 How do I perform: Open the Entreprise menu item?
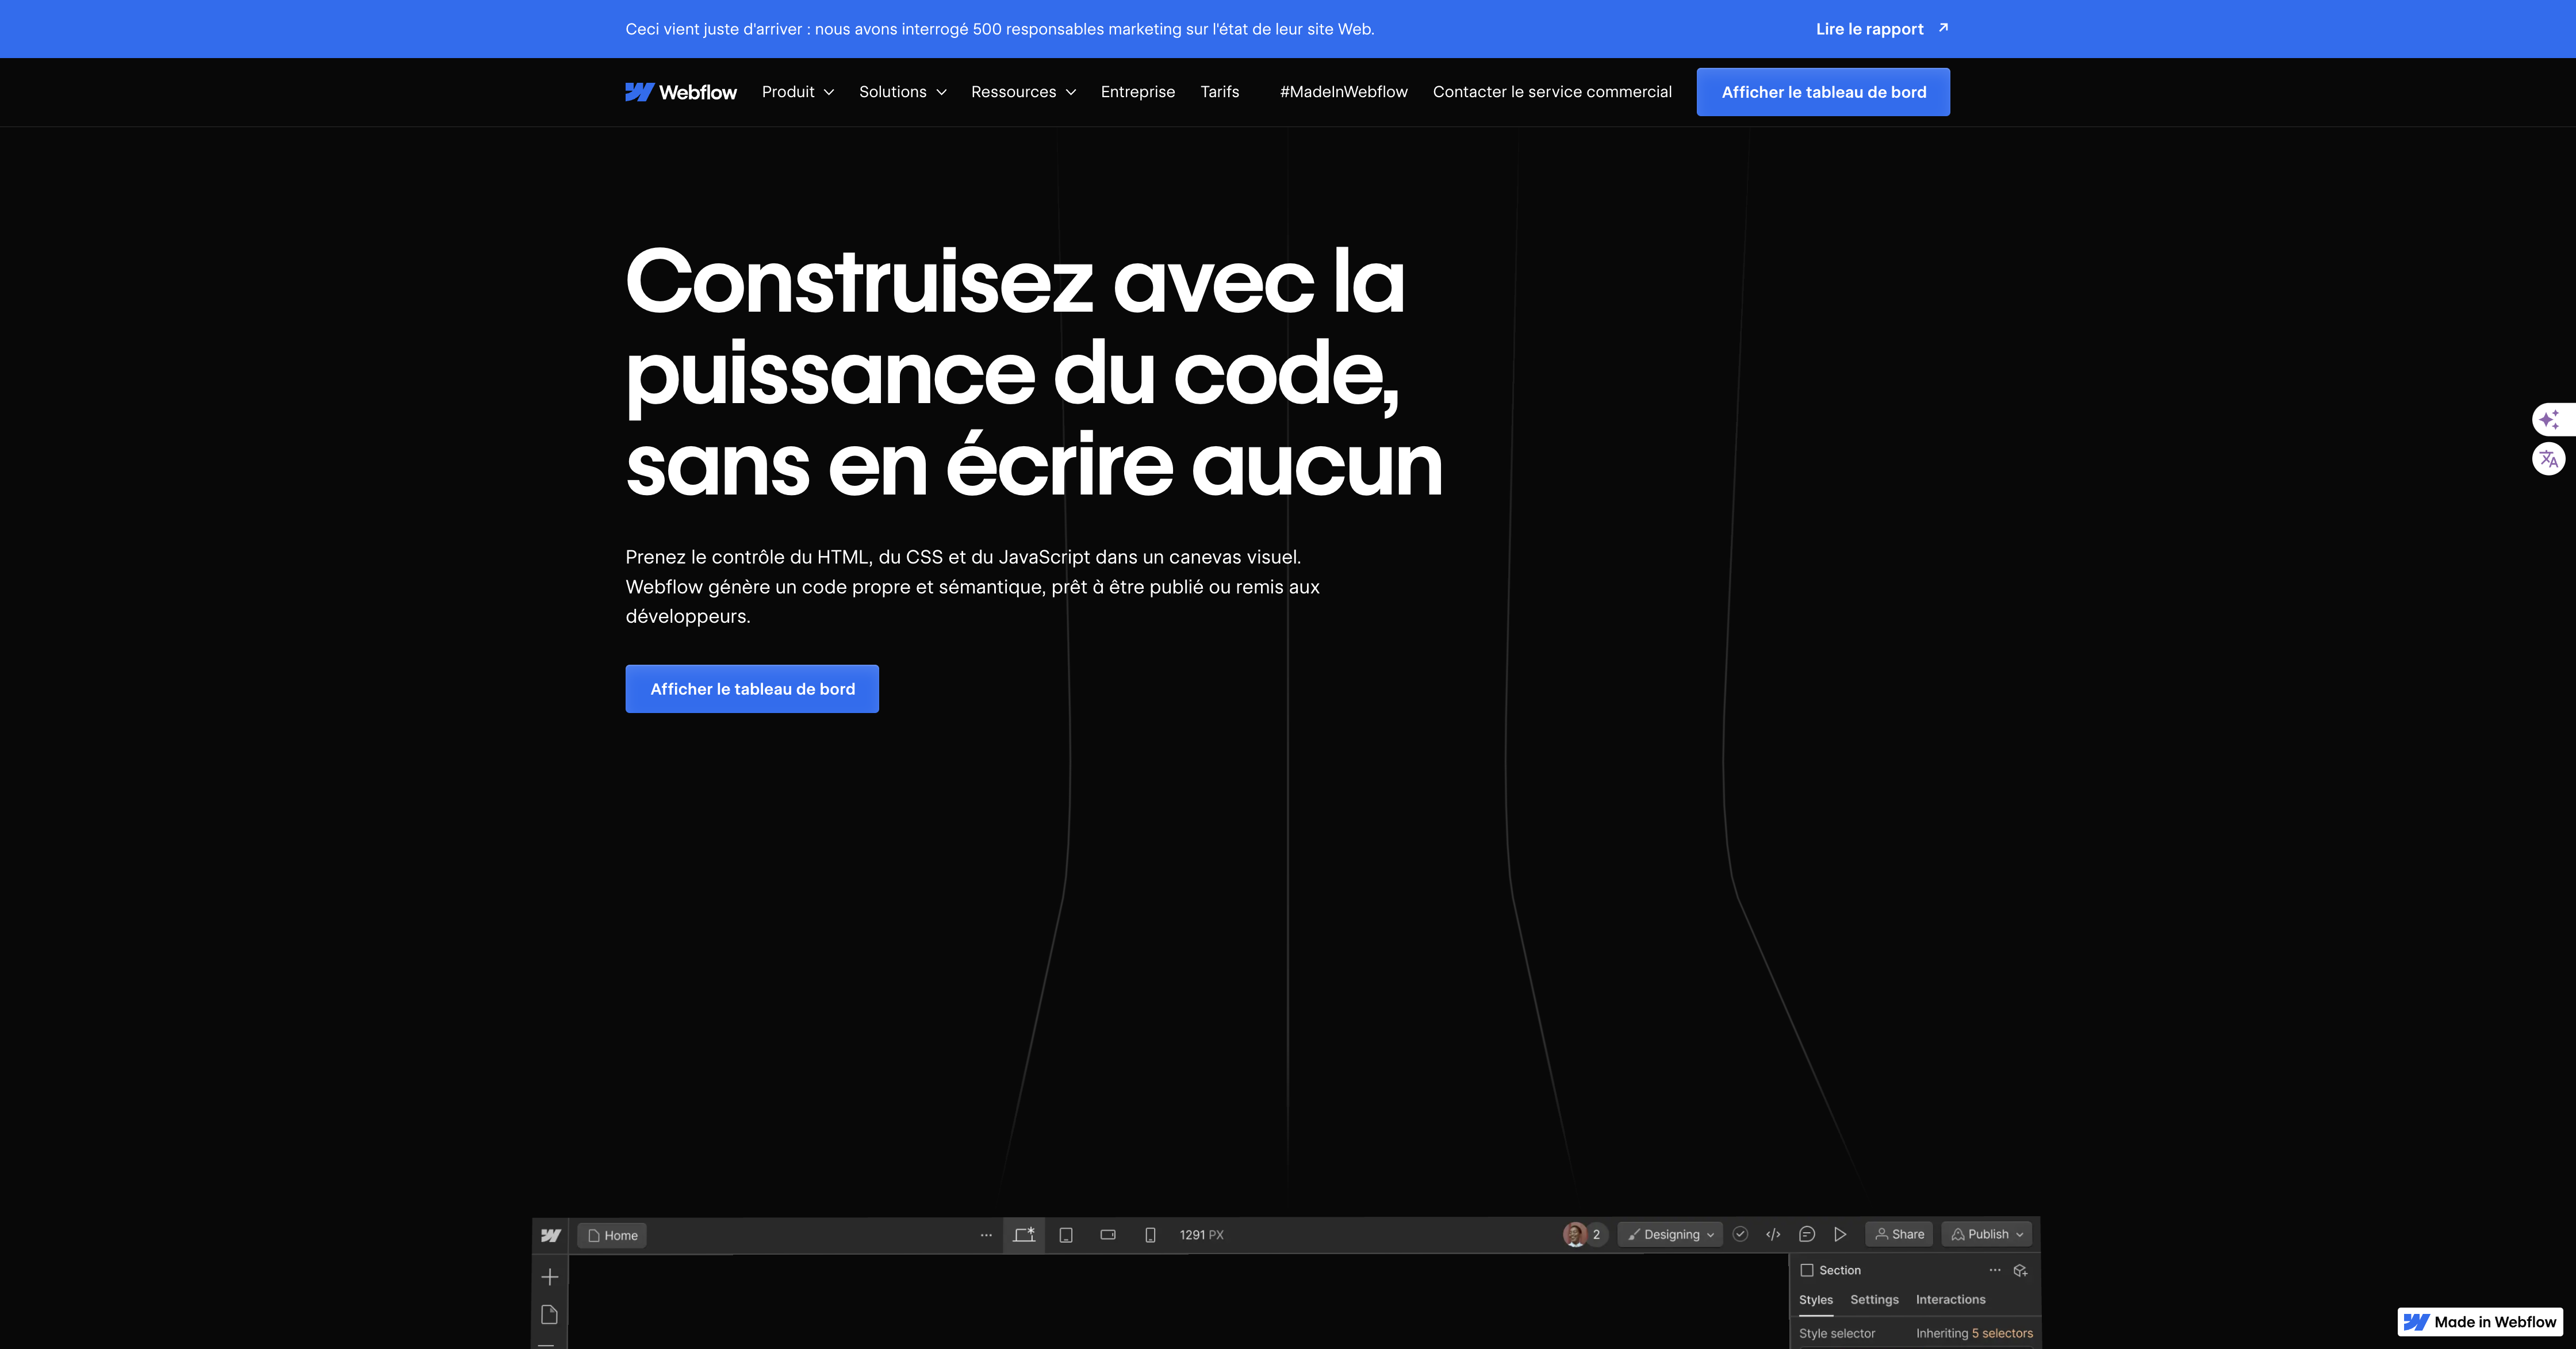1137,91
